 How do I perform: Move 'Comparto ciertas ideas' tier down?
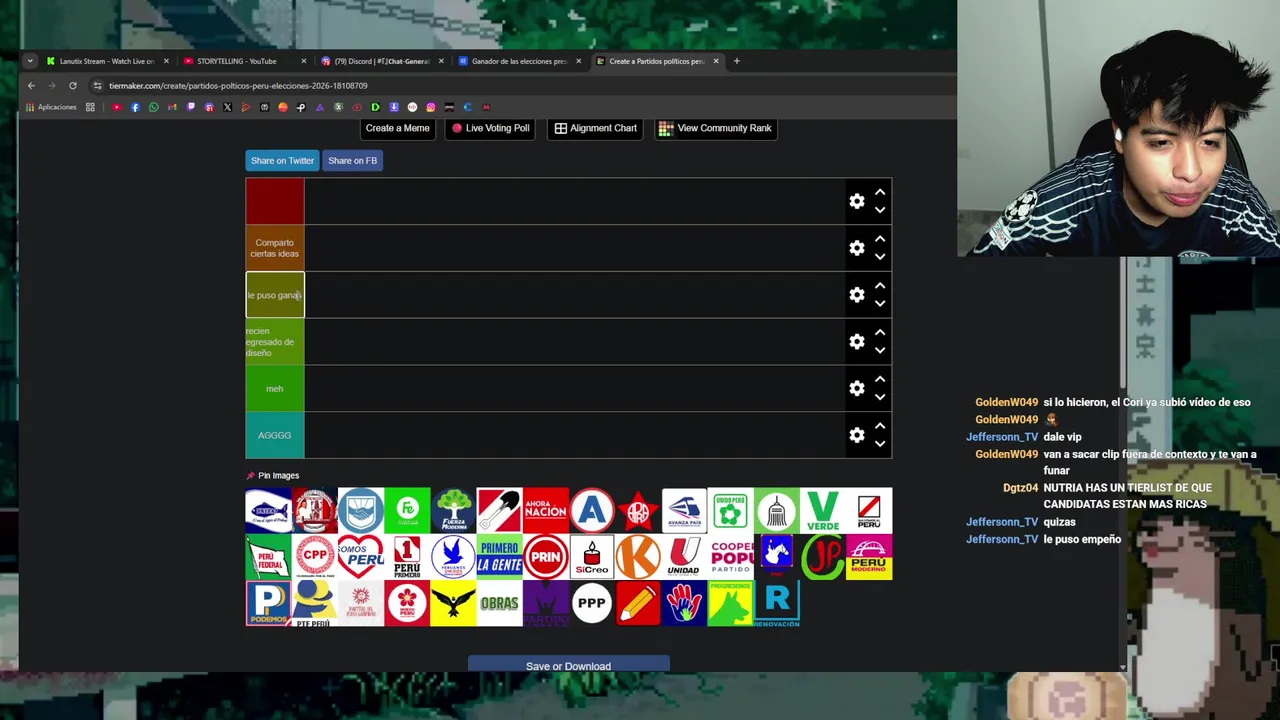[880, 257]
